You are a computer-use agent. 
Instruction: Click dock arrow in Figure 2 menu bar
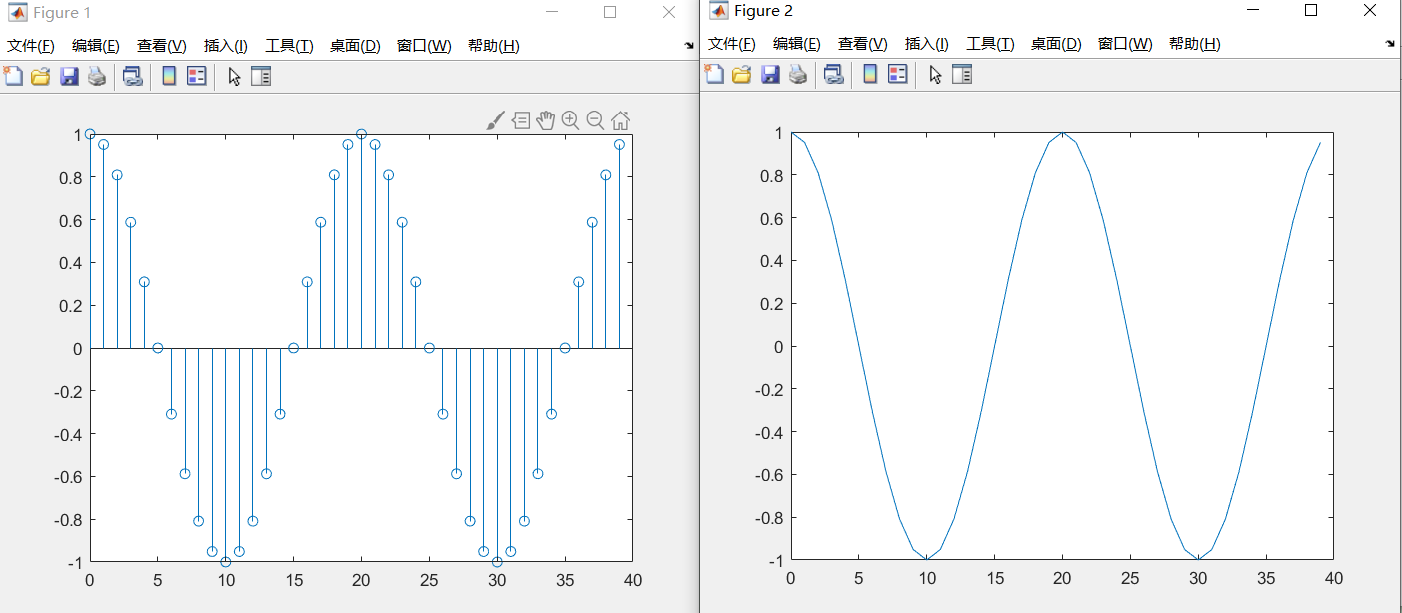(x=1390, y=44)
